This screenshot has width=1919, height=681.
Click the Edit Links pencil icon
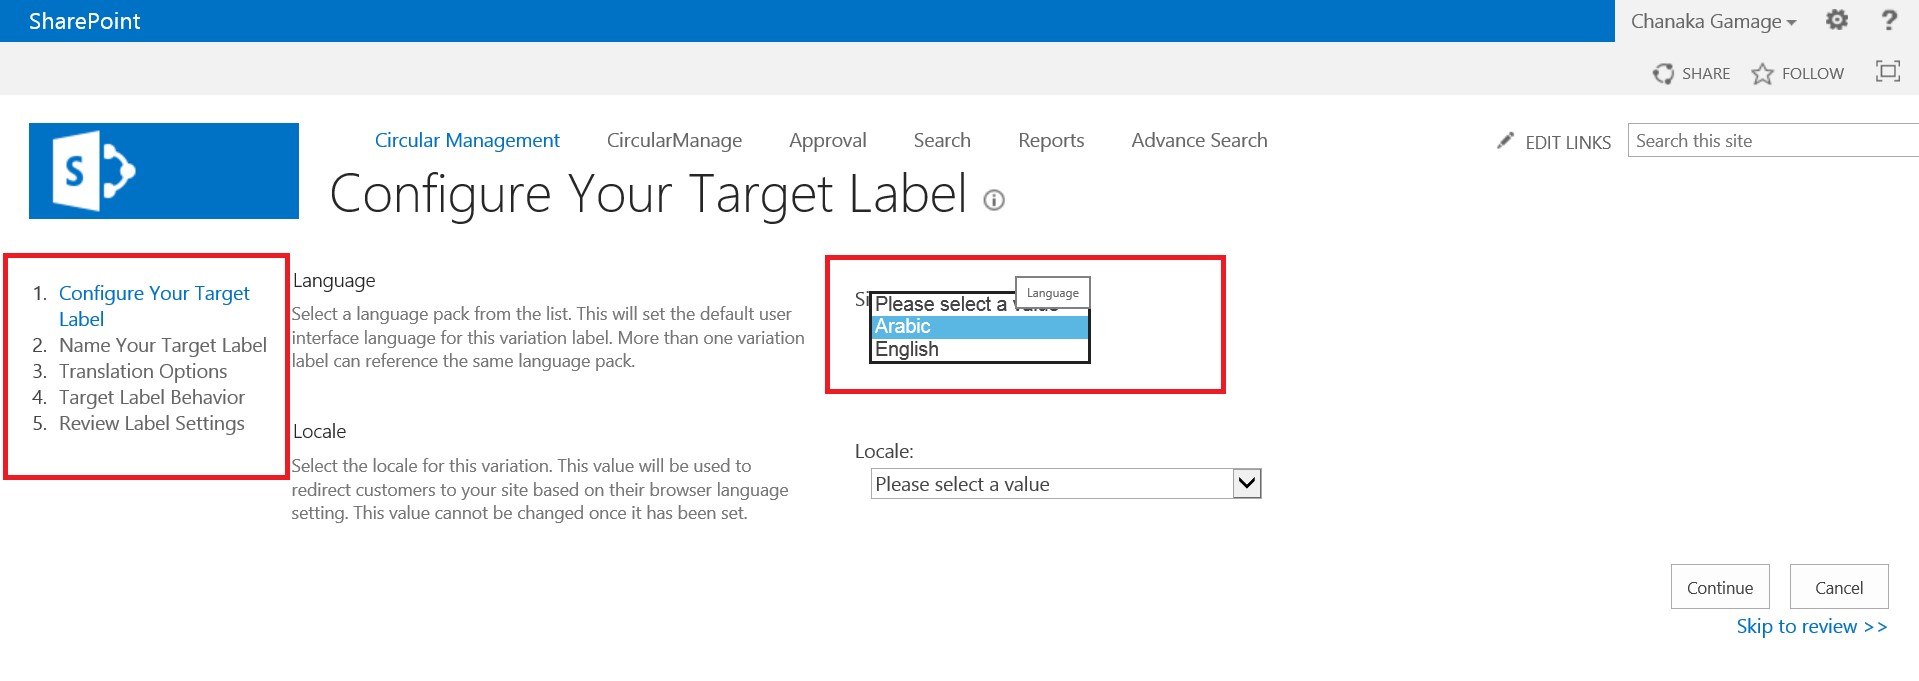coord(1505,141)
